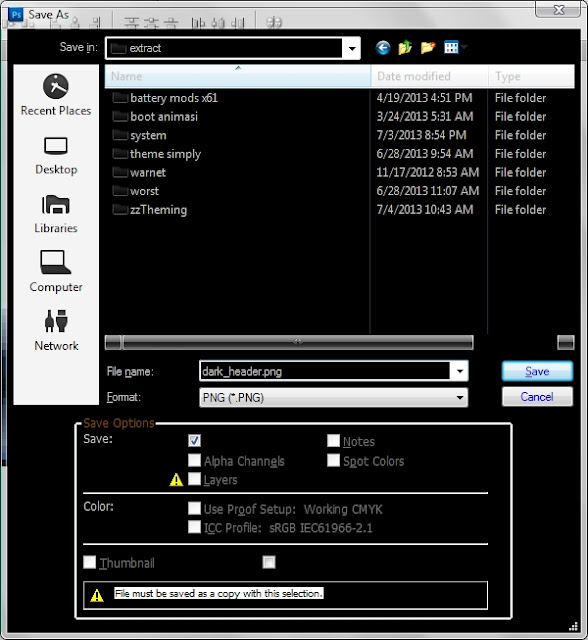Expand the File name history dropdown

[x=459, y=371]
